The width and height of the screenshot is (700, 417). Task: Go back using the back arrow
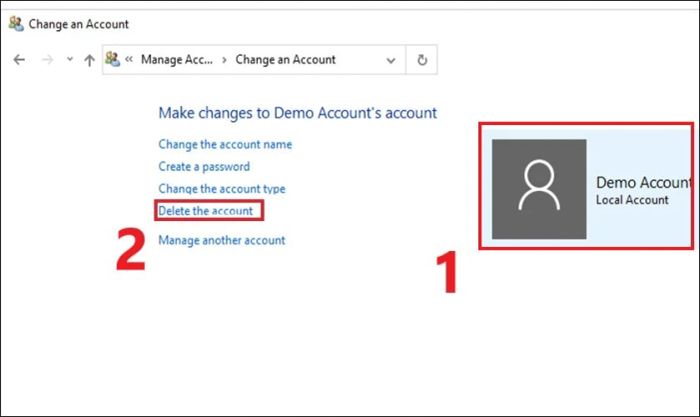coord(19,59)
